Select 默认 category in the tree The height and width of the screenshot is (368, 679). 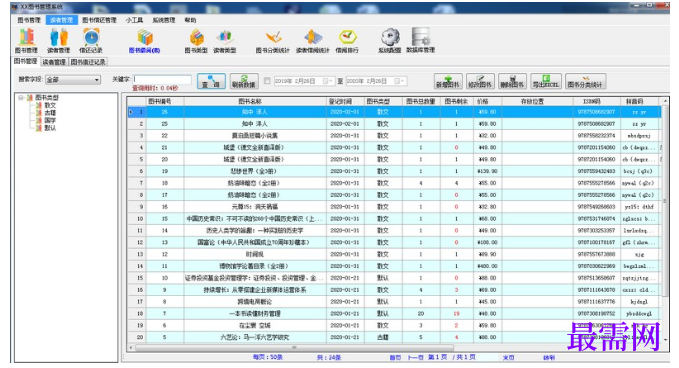[x=50, y=128]
